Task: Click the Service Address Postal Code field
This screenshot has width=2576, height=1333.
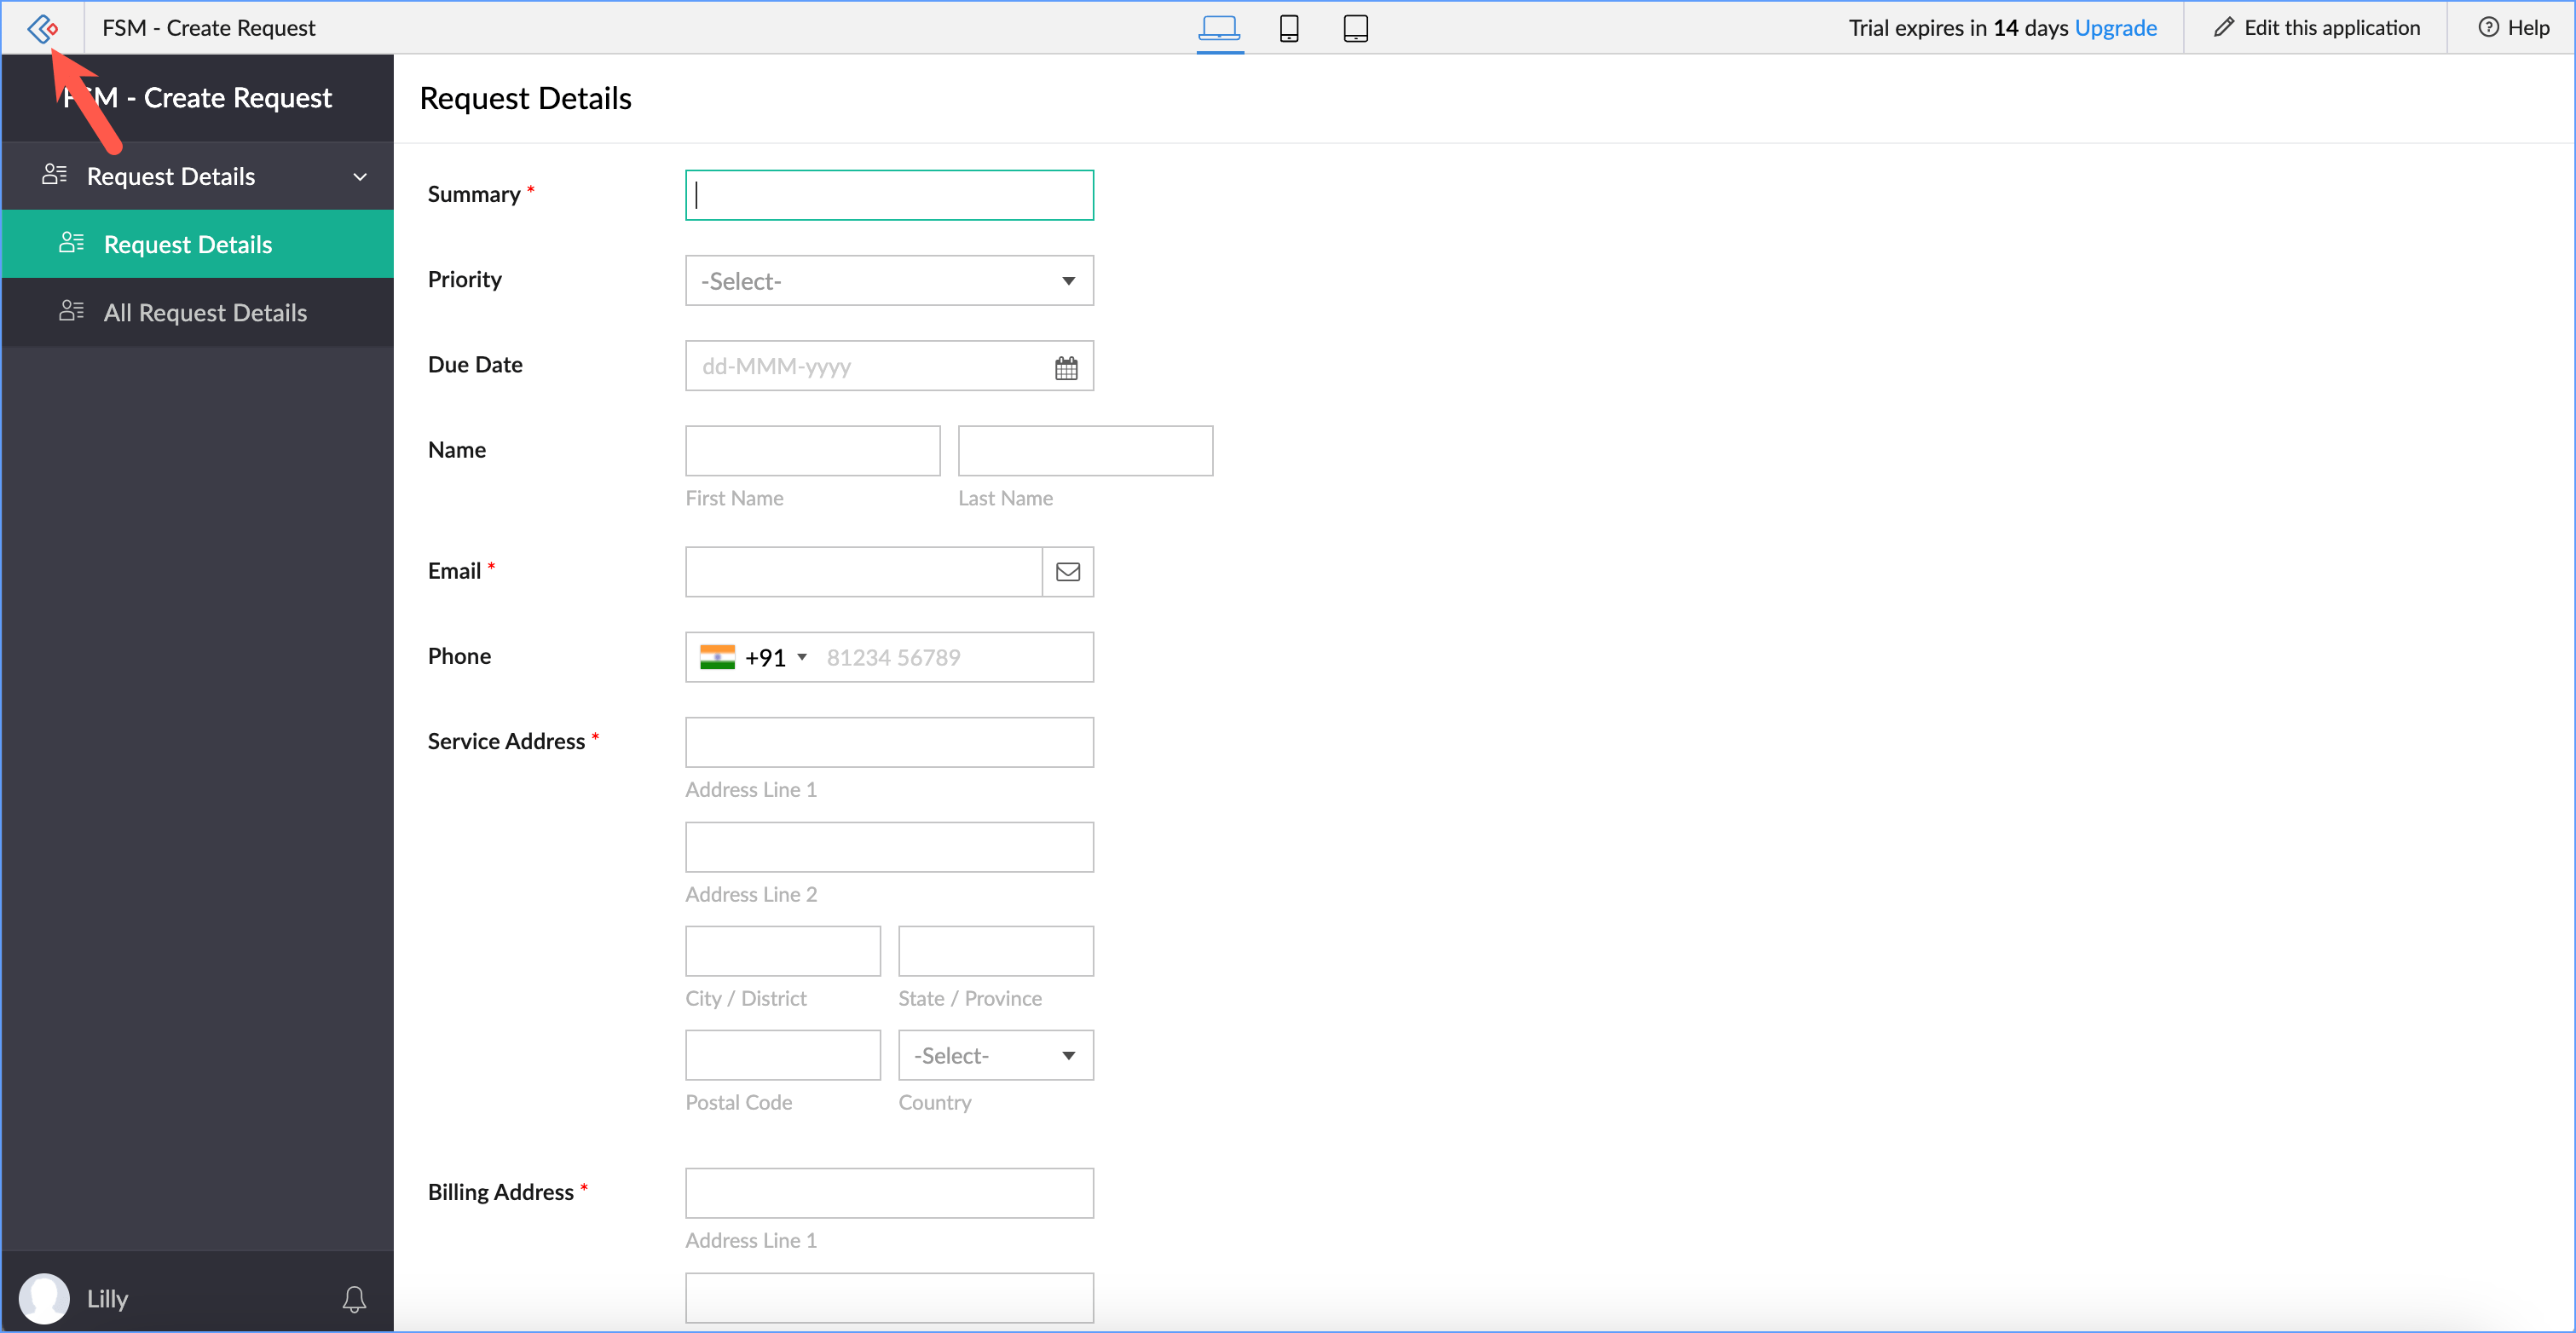Action: click(782, 1056)
